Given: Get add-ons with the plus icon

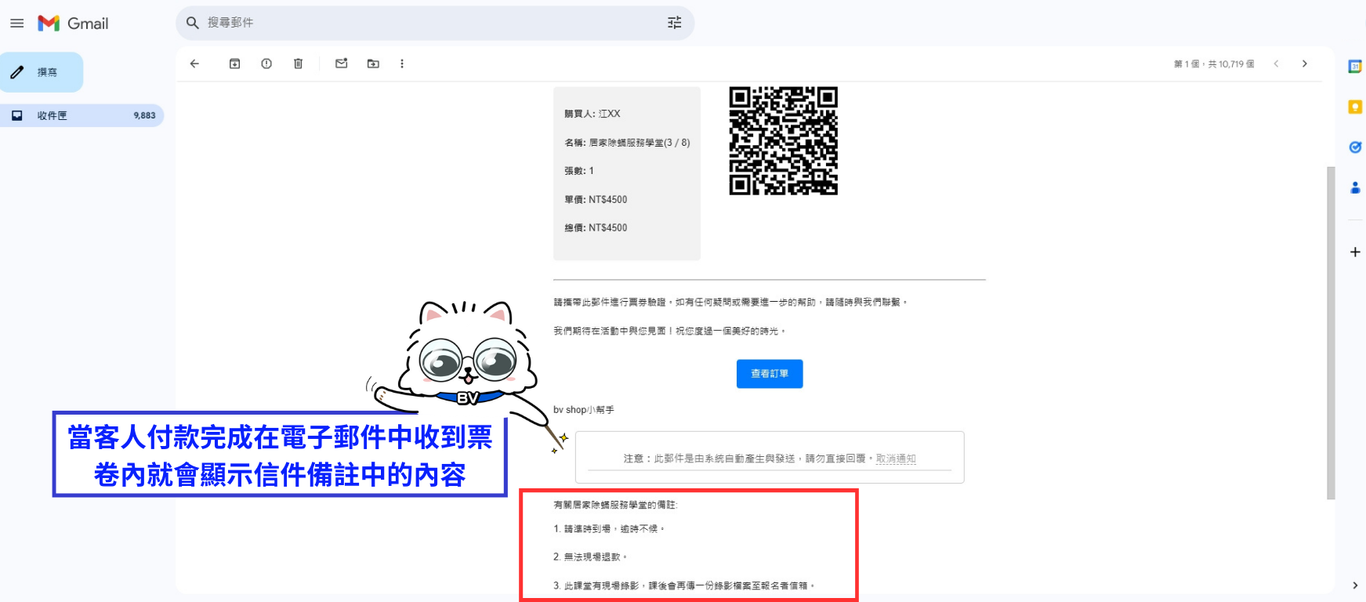Looking at the screenshot, I should [1355, 252].
